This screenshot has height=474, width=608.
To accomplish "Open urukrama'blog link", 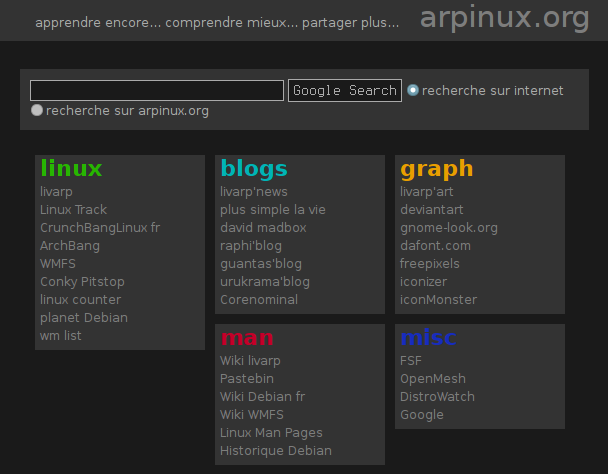I will coord(264,282).
